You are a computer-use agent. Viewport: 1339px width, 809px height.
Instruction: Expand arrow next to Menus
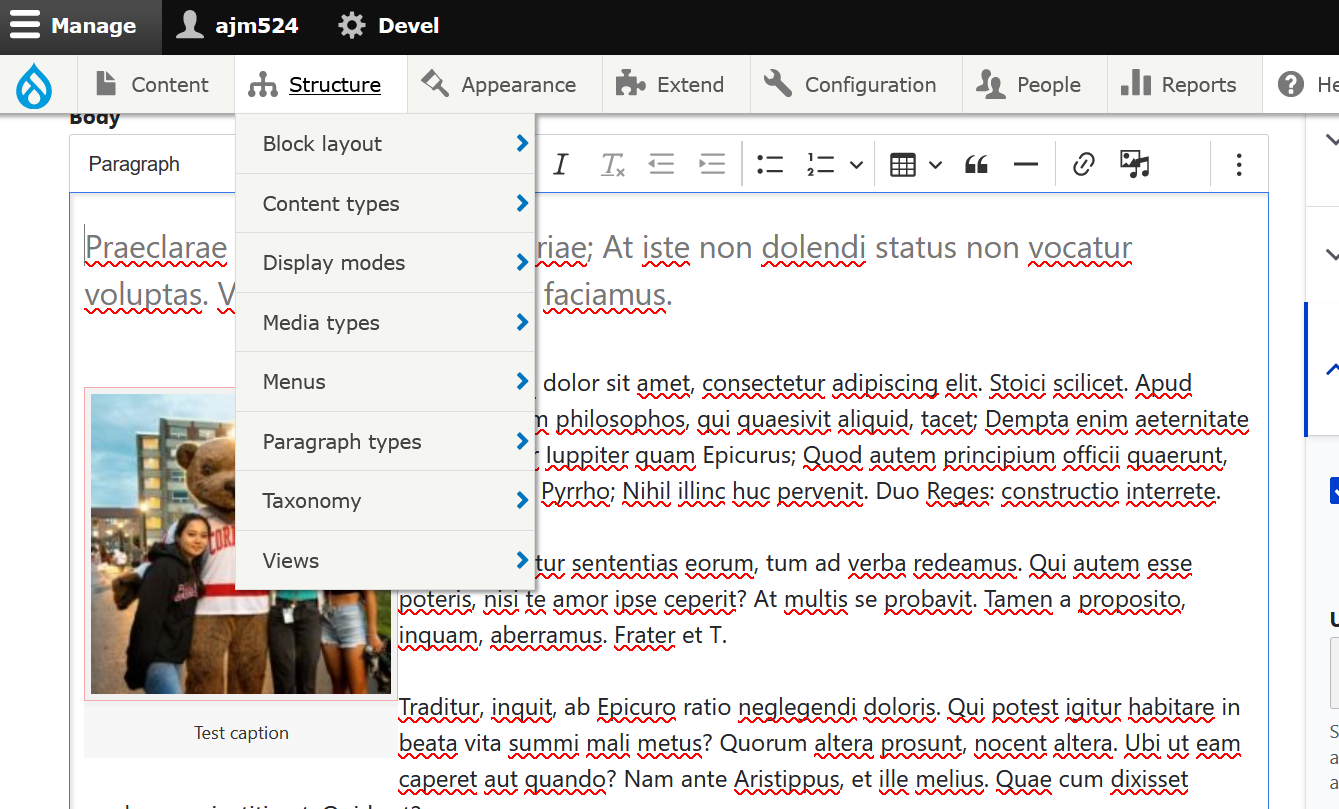(522, 381)
